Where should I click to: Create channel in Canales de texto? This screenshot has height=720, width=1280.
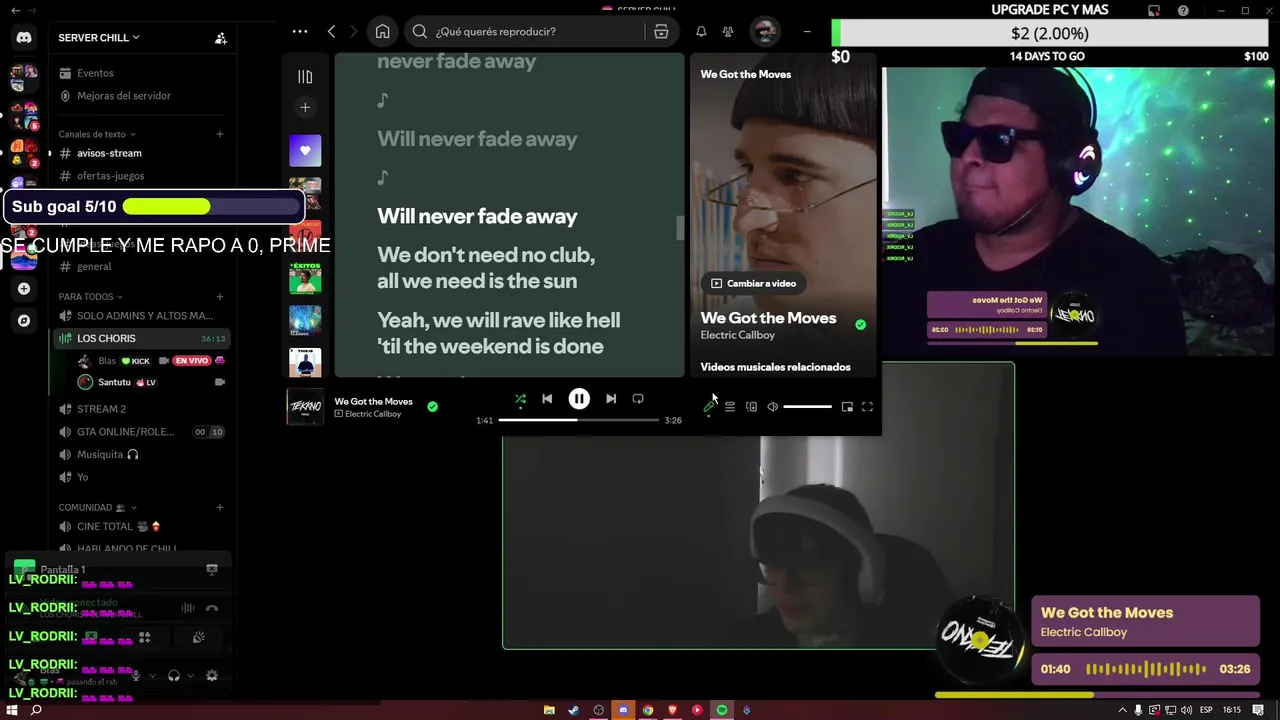(220, 134)
